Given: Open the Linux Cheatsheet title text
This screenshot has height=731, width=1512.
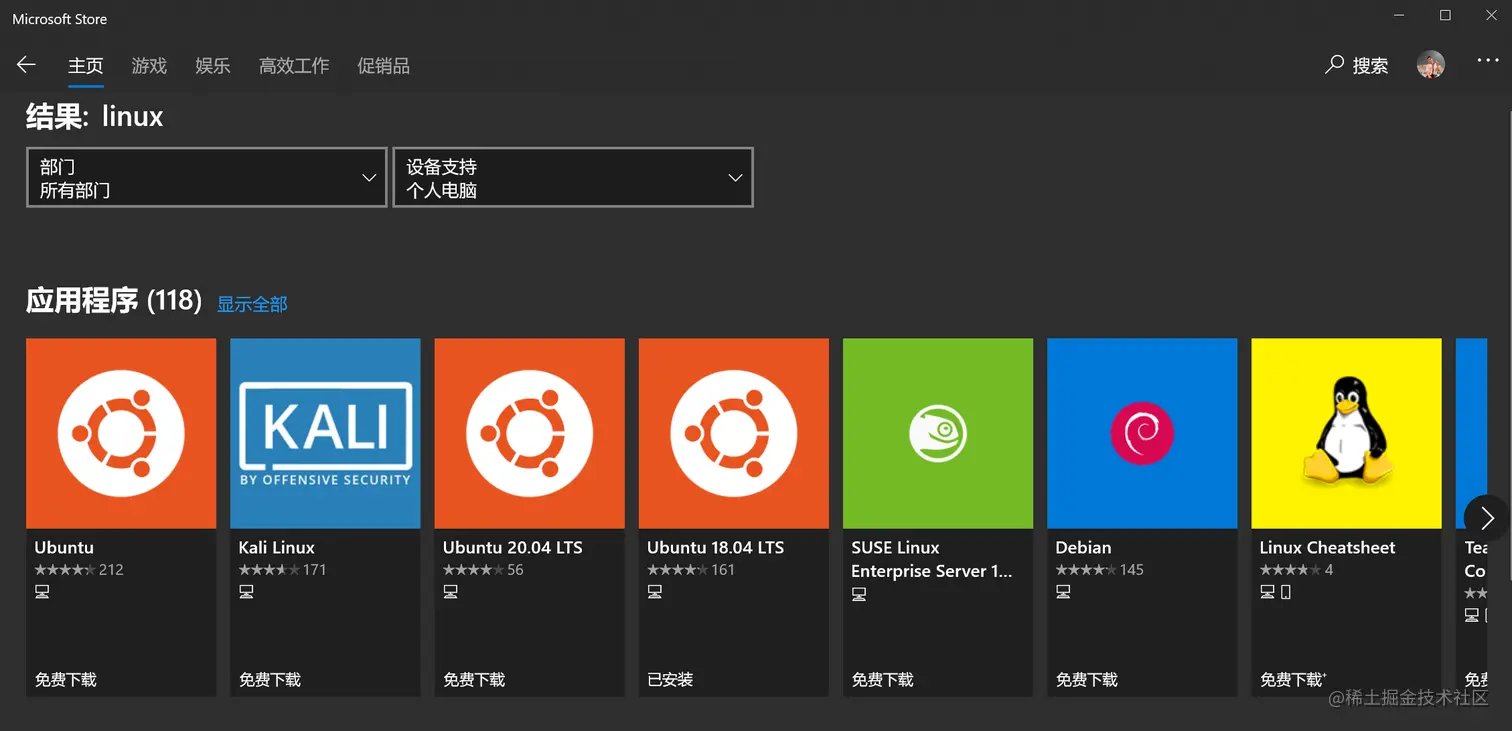Looking at the screenshot, I should pos(1327,547).
